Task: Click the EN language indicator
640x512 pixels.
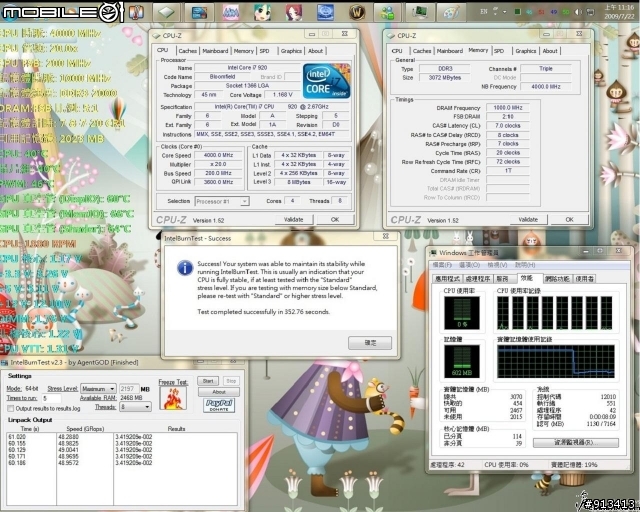Action: click(x=484, y=12)
